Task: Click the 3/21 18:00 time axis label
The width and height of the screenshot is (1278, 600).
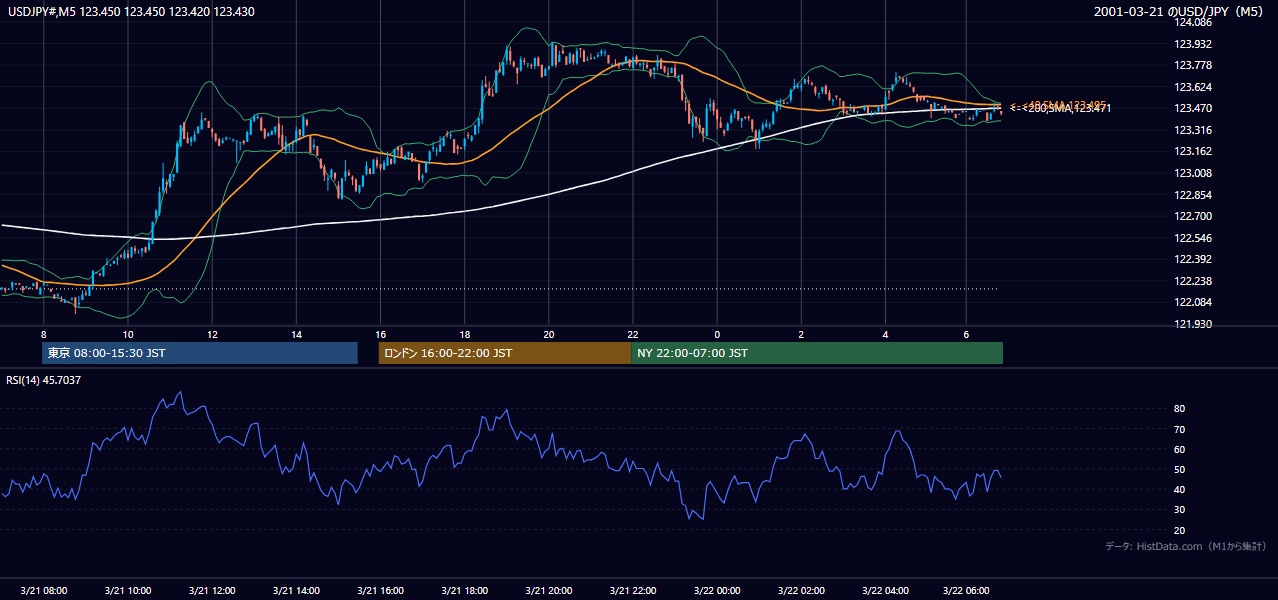Action: (x=464, y=591)
